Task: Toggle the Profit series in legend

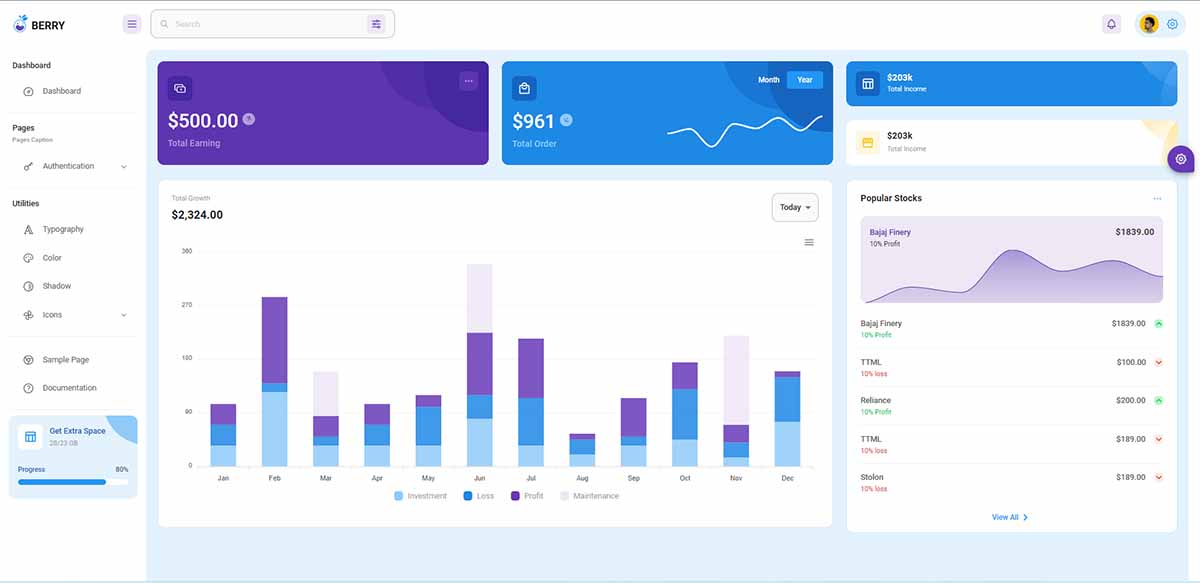Action: point(527,496)
